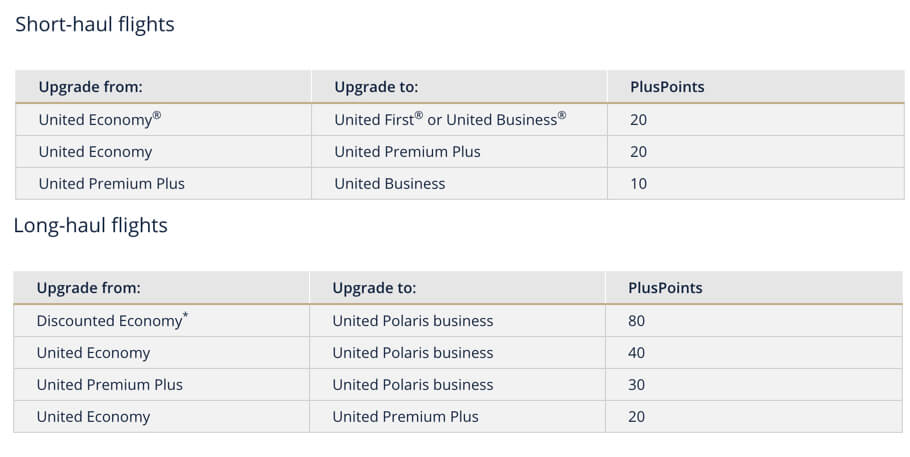Screen dimensions: 910x457
Task: Click short-haul United Economy with registered mark
Action: pyautogui.click(x=100, y=119)
